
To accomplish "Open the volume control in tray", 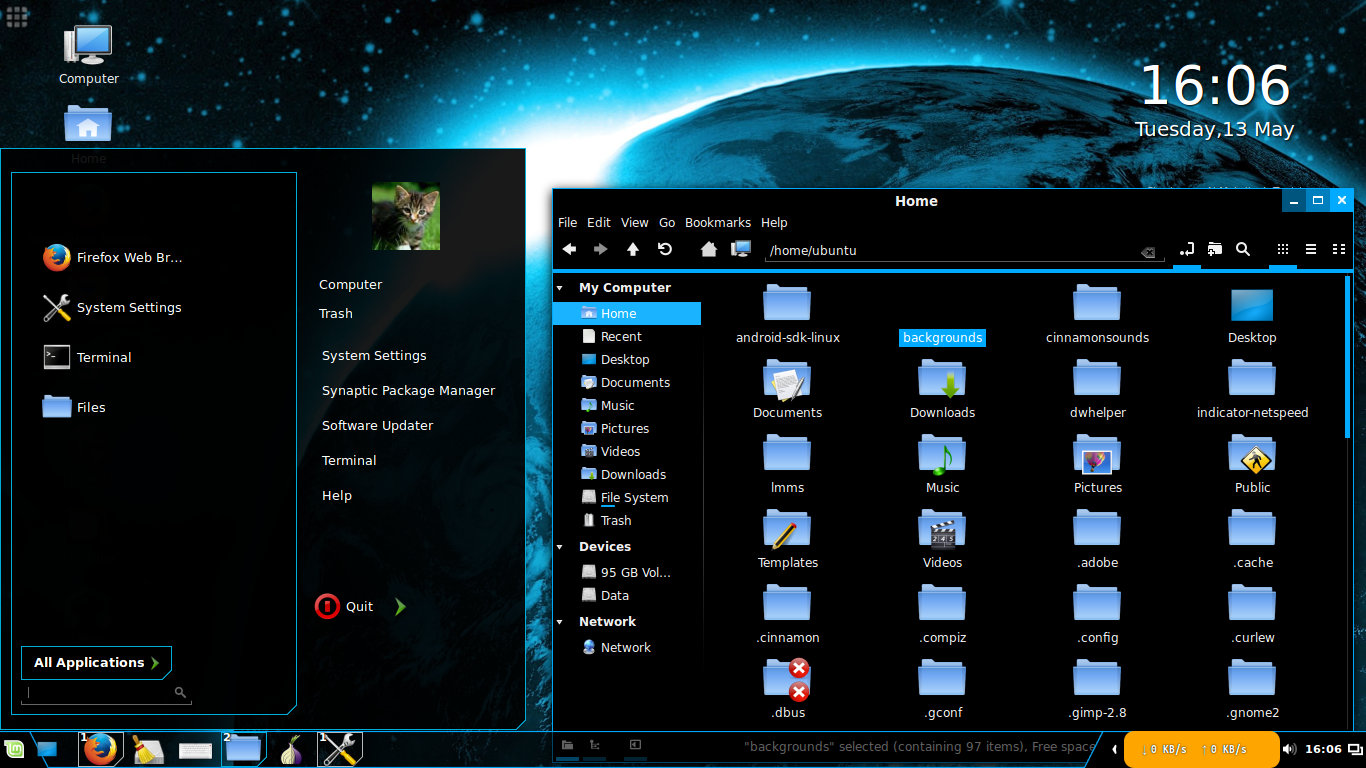I will click(x=1290, y=749).
